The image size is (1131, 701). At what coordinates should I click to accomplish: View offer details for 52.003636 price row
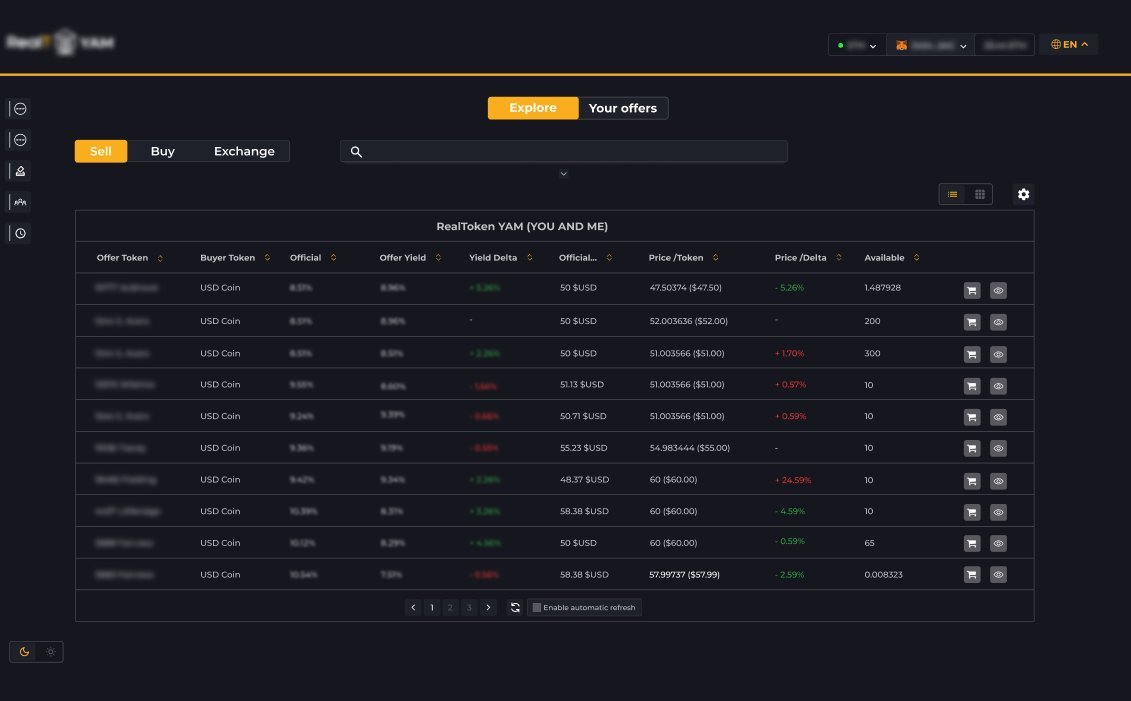click(x=998, y=322)
